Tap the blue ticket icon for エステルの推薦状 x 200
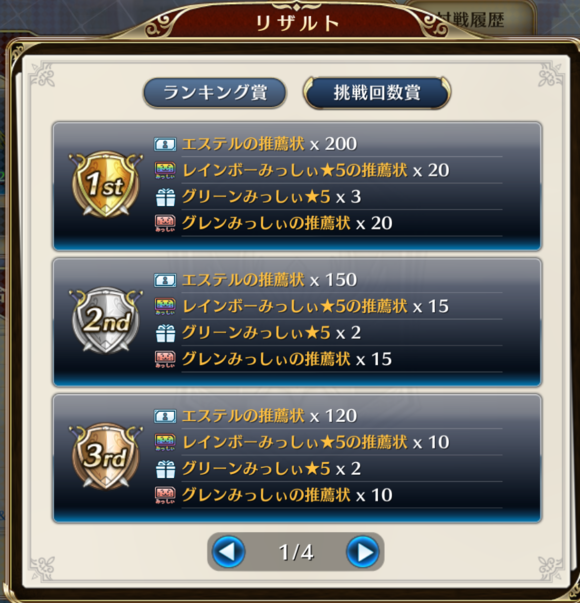The width and height of the screenshot is (580, 603). click(165, 144)
